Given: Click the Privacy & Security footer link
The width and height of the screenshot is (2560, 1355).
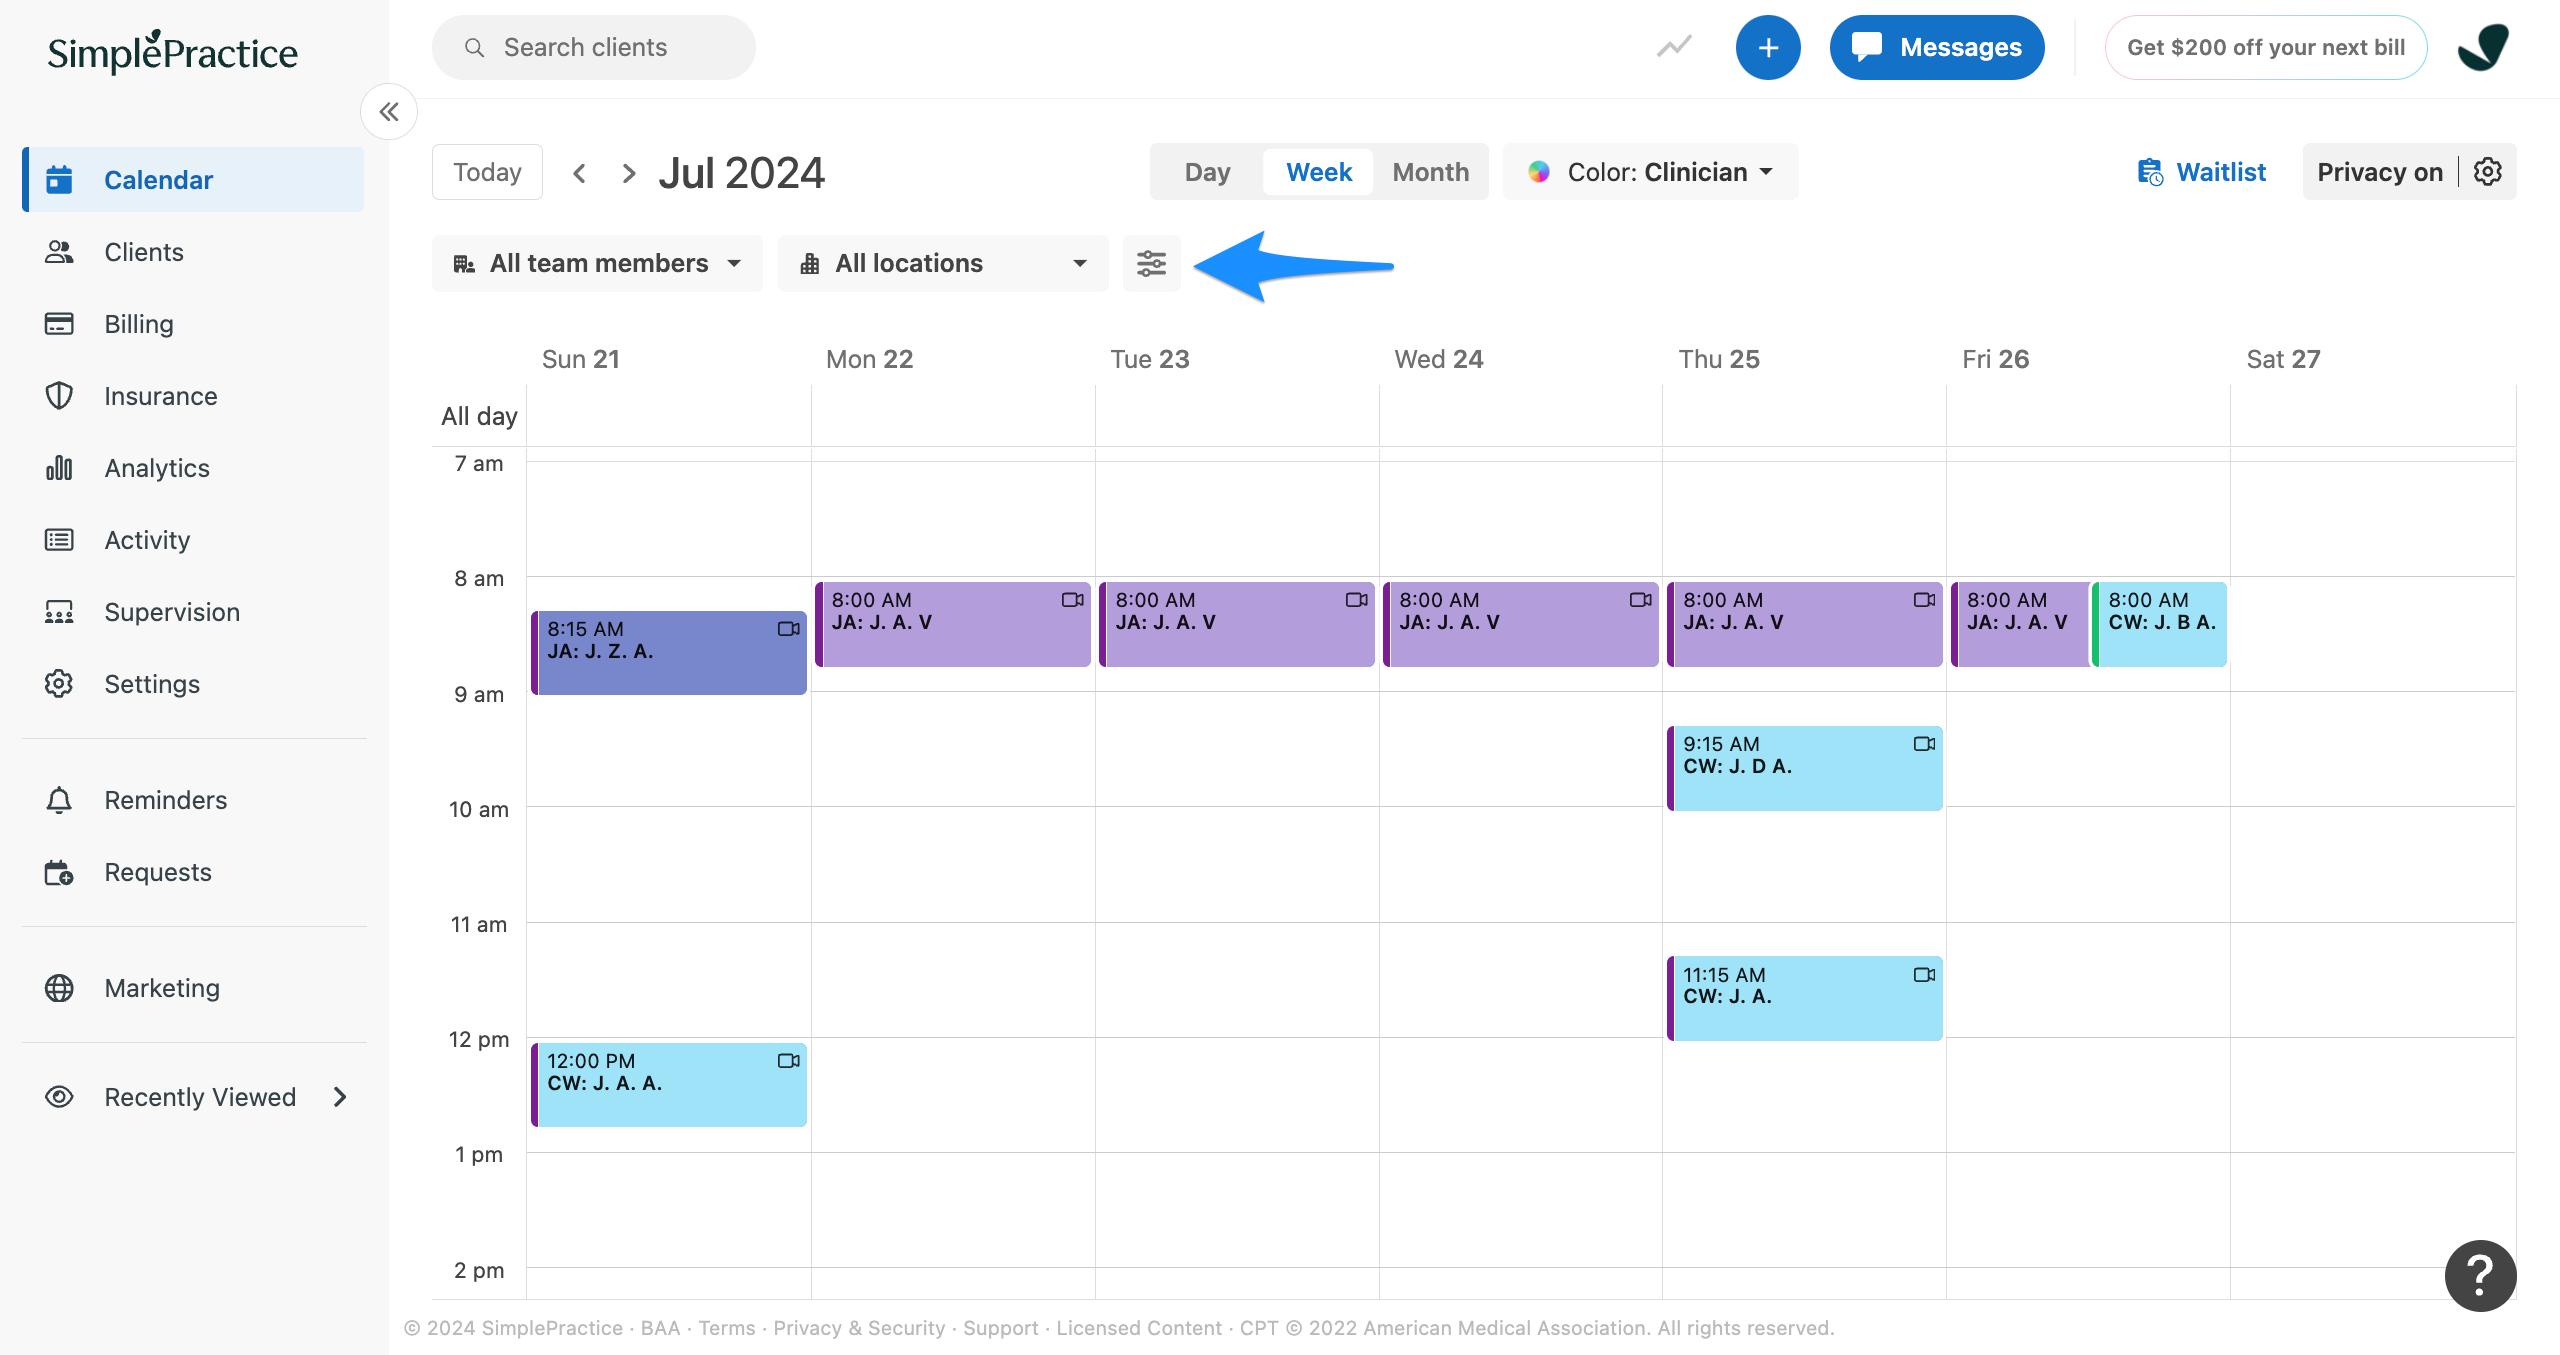Looking at the screenshot, I should (x=859, y=1328).
